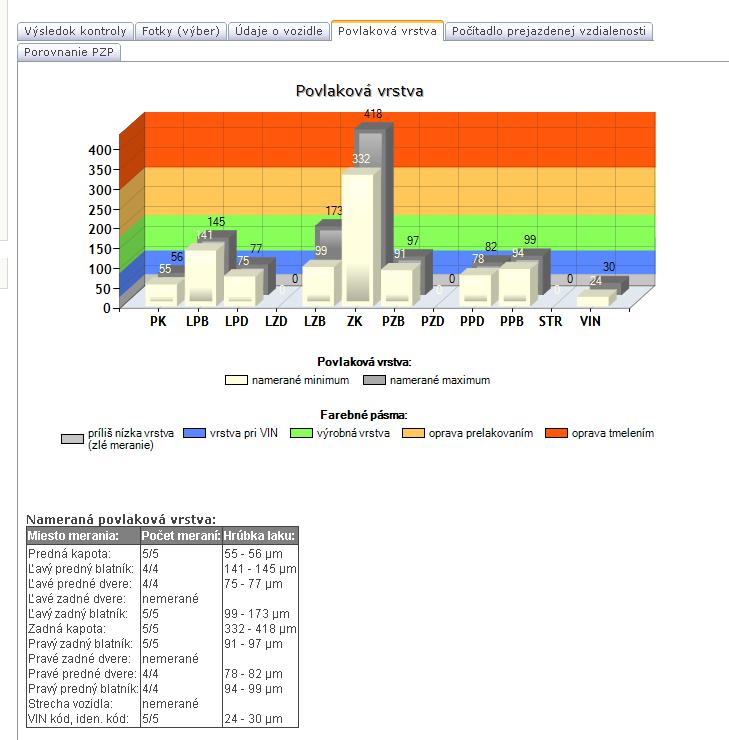This screenshot has height=740, width=729.
Task: Select the Pravé predné dvere row label
Action: [x=82, y=674]
